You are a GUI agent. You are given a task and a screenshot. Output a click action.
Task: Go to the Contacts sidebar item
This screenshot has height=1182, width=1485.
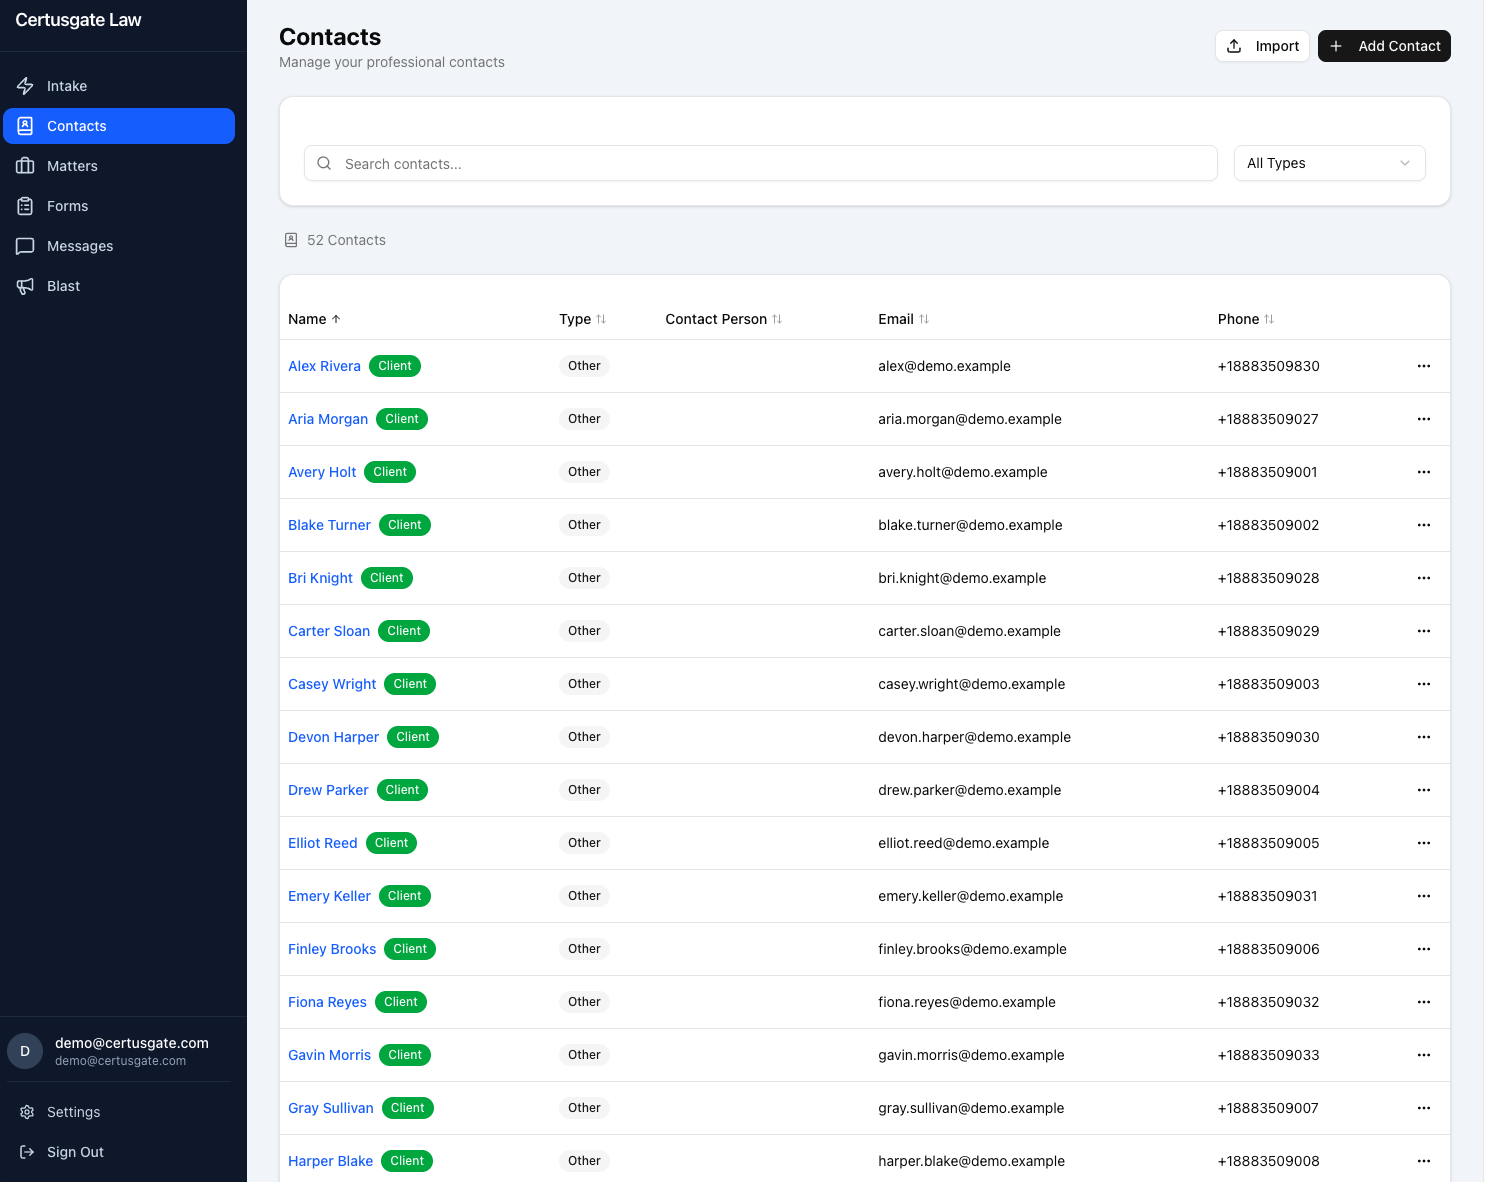coord(119,126)
